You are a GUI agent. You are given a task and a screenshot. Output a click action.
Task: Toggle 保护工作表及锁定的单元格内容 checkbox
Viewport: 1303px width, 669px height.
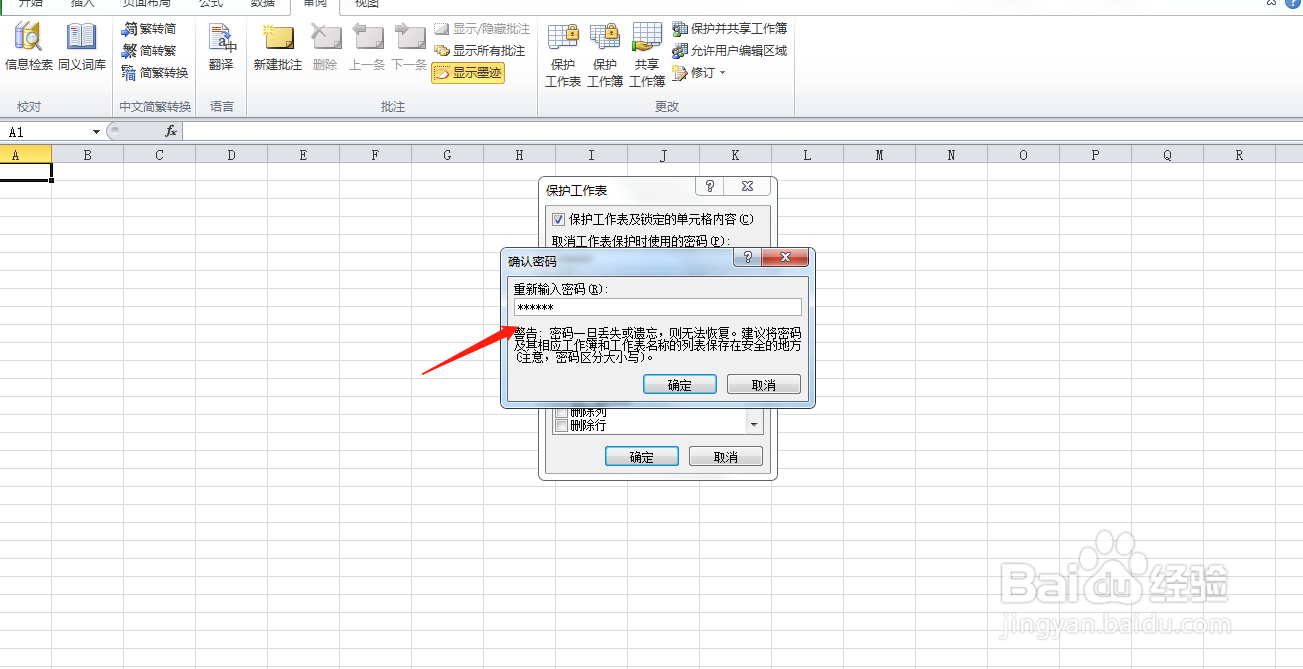tap(559, 219)
